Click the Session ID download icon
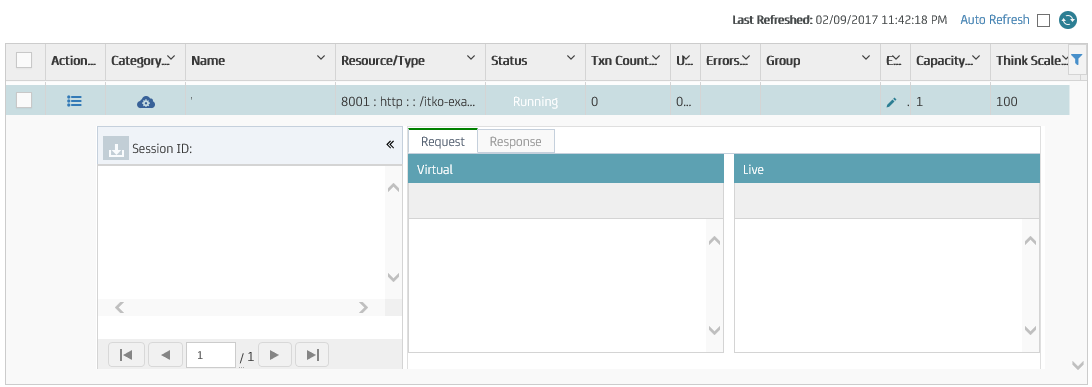 [x=116, y=148]
